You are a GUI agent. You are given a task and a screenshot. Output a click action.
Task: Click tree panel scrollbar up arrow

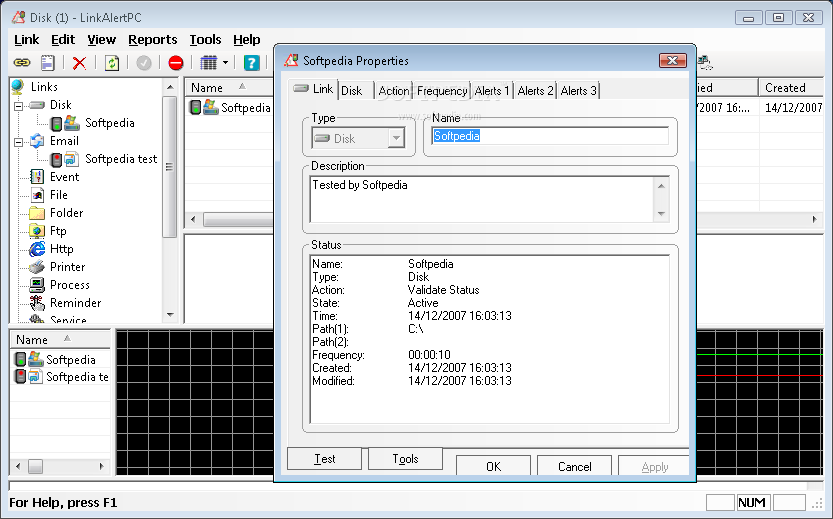[170, 87]
